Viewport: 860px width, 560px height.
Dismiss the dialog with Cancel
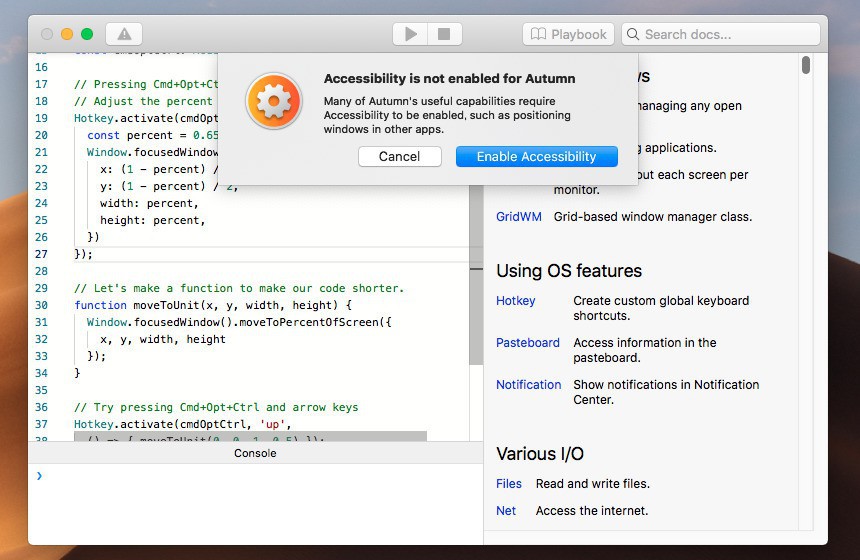[399, 156]
